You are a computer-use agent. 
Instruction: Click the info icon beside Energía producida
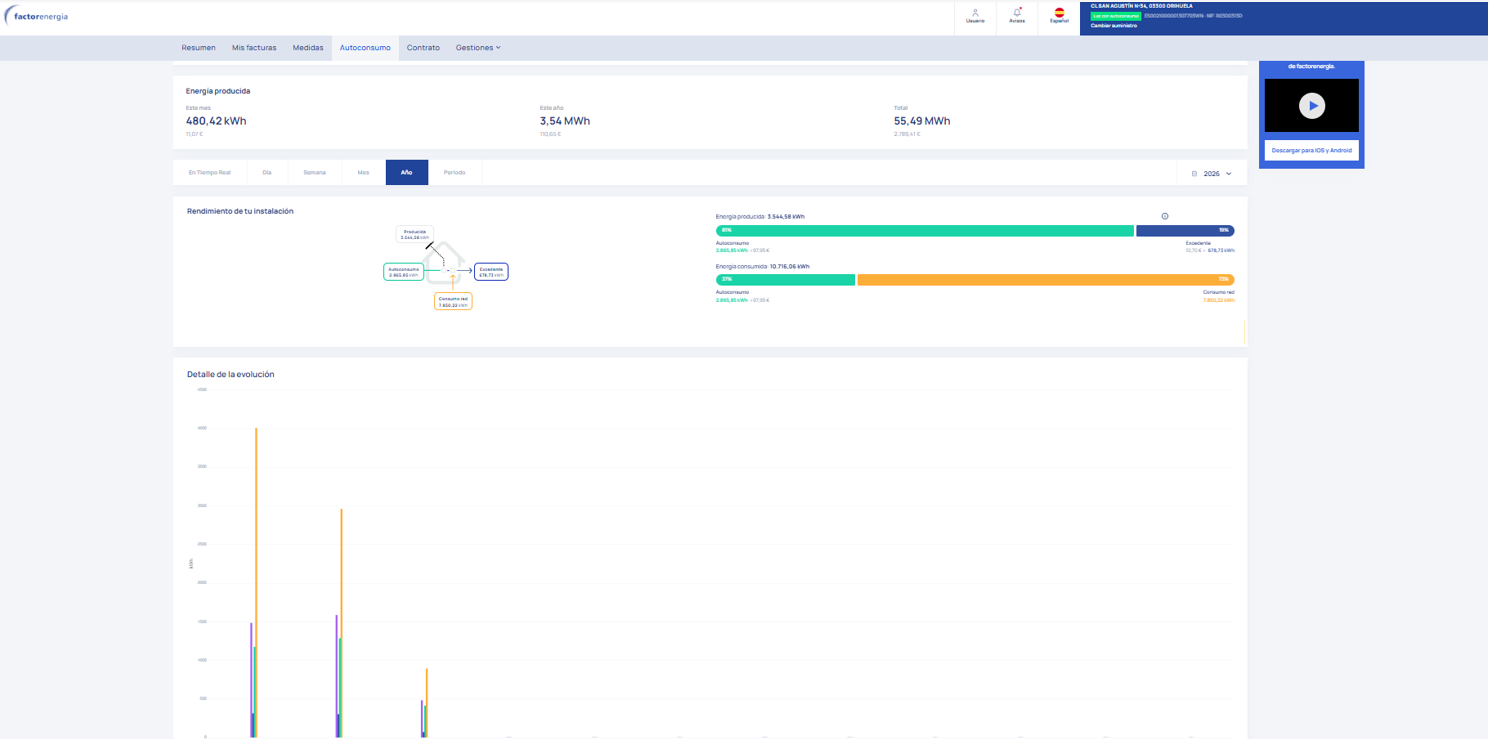pyautogui.click(x=1165, y=216)
